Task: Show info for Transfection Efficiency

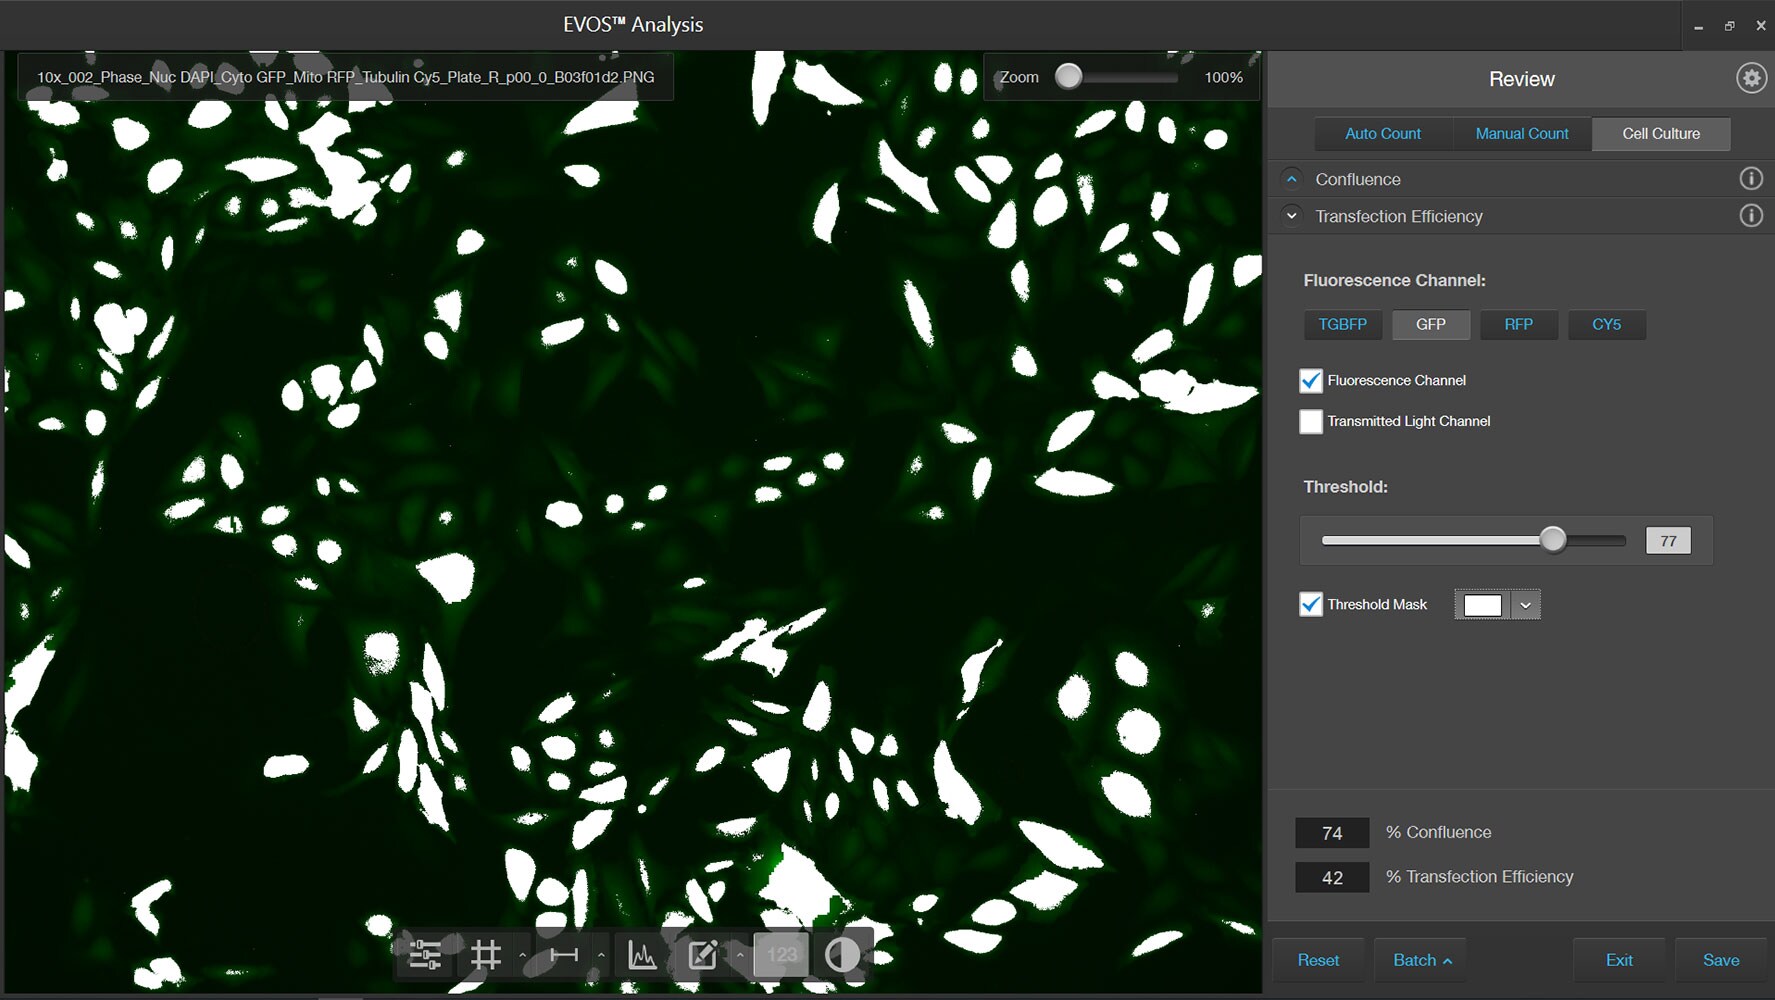Action: point(1750,216)
